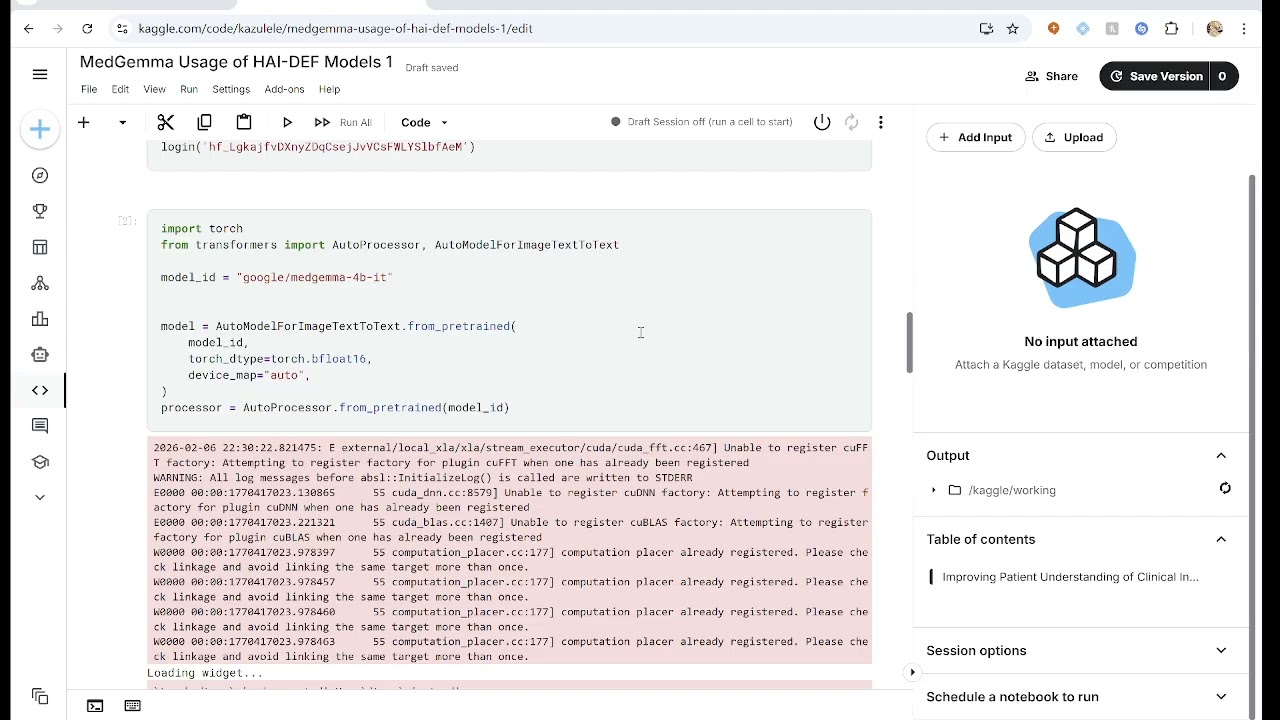Open the browser profile avatar

[1215, 29]
